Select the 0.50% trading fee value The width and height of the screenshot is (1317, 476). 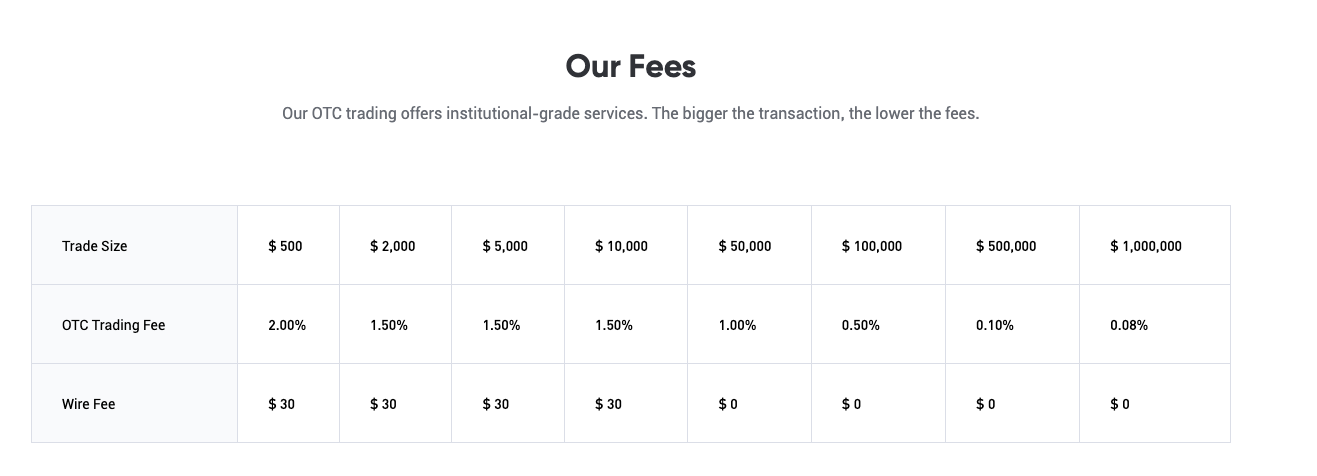(861, 325)
